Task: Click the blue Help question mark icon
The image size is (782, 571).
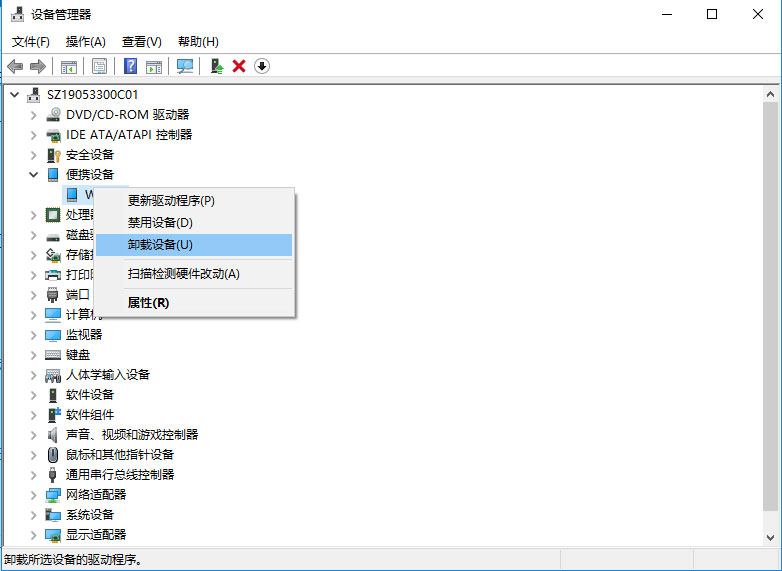Action: coord(131,66)
